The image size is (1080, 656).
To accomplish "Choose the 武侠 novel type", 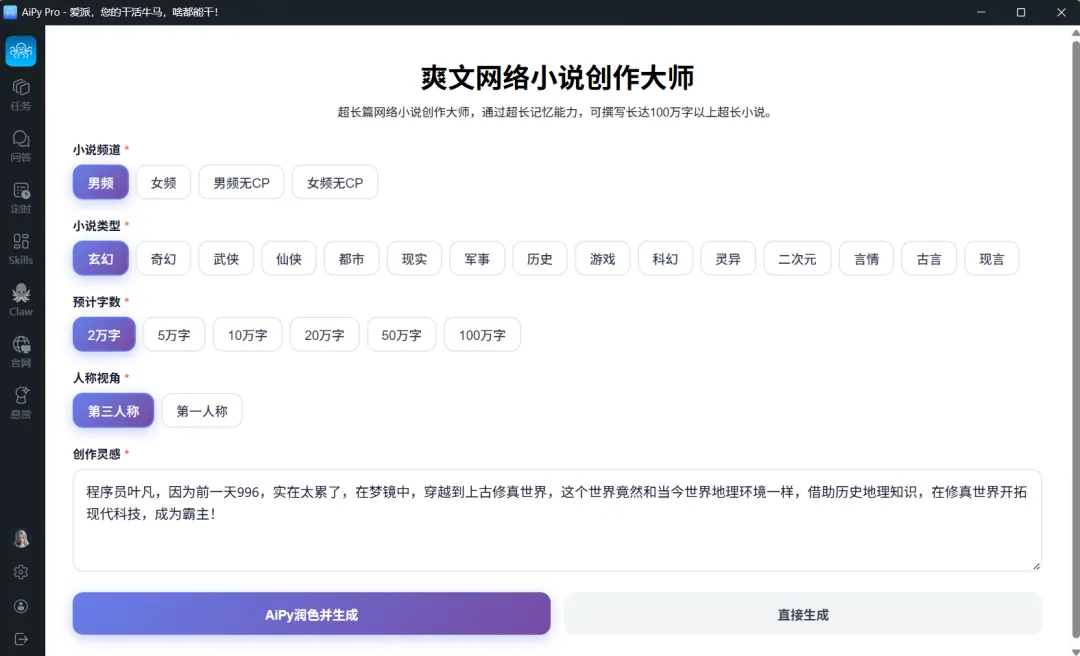I will pyautogui.click(x=226, y=259).
